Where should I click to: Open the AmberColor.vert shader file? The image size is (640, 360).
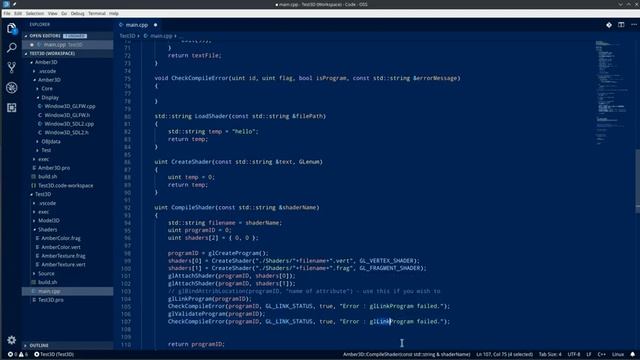click(x=61, y=247)
